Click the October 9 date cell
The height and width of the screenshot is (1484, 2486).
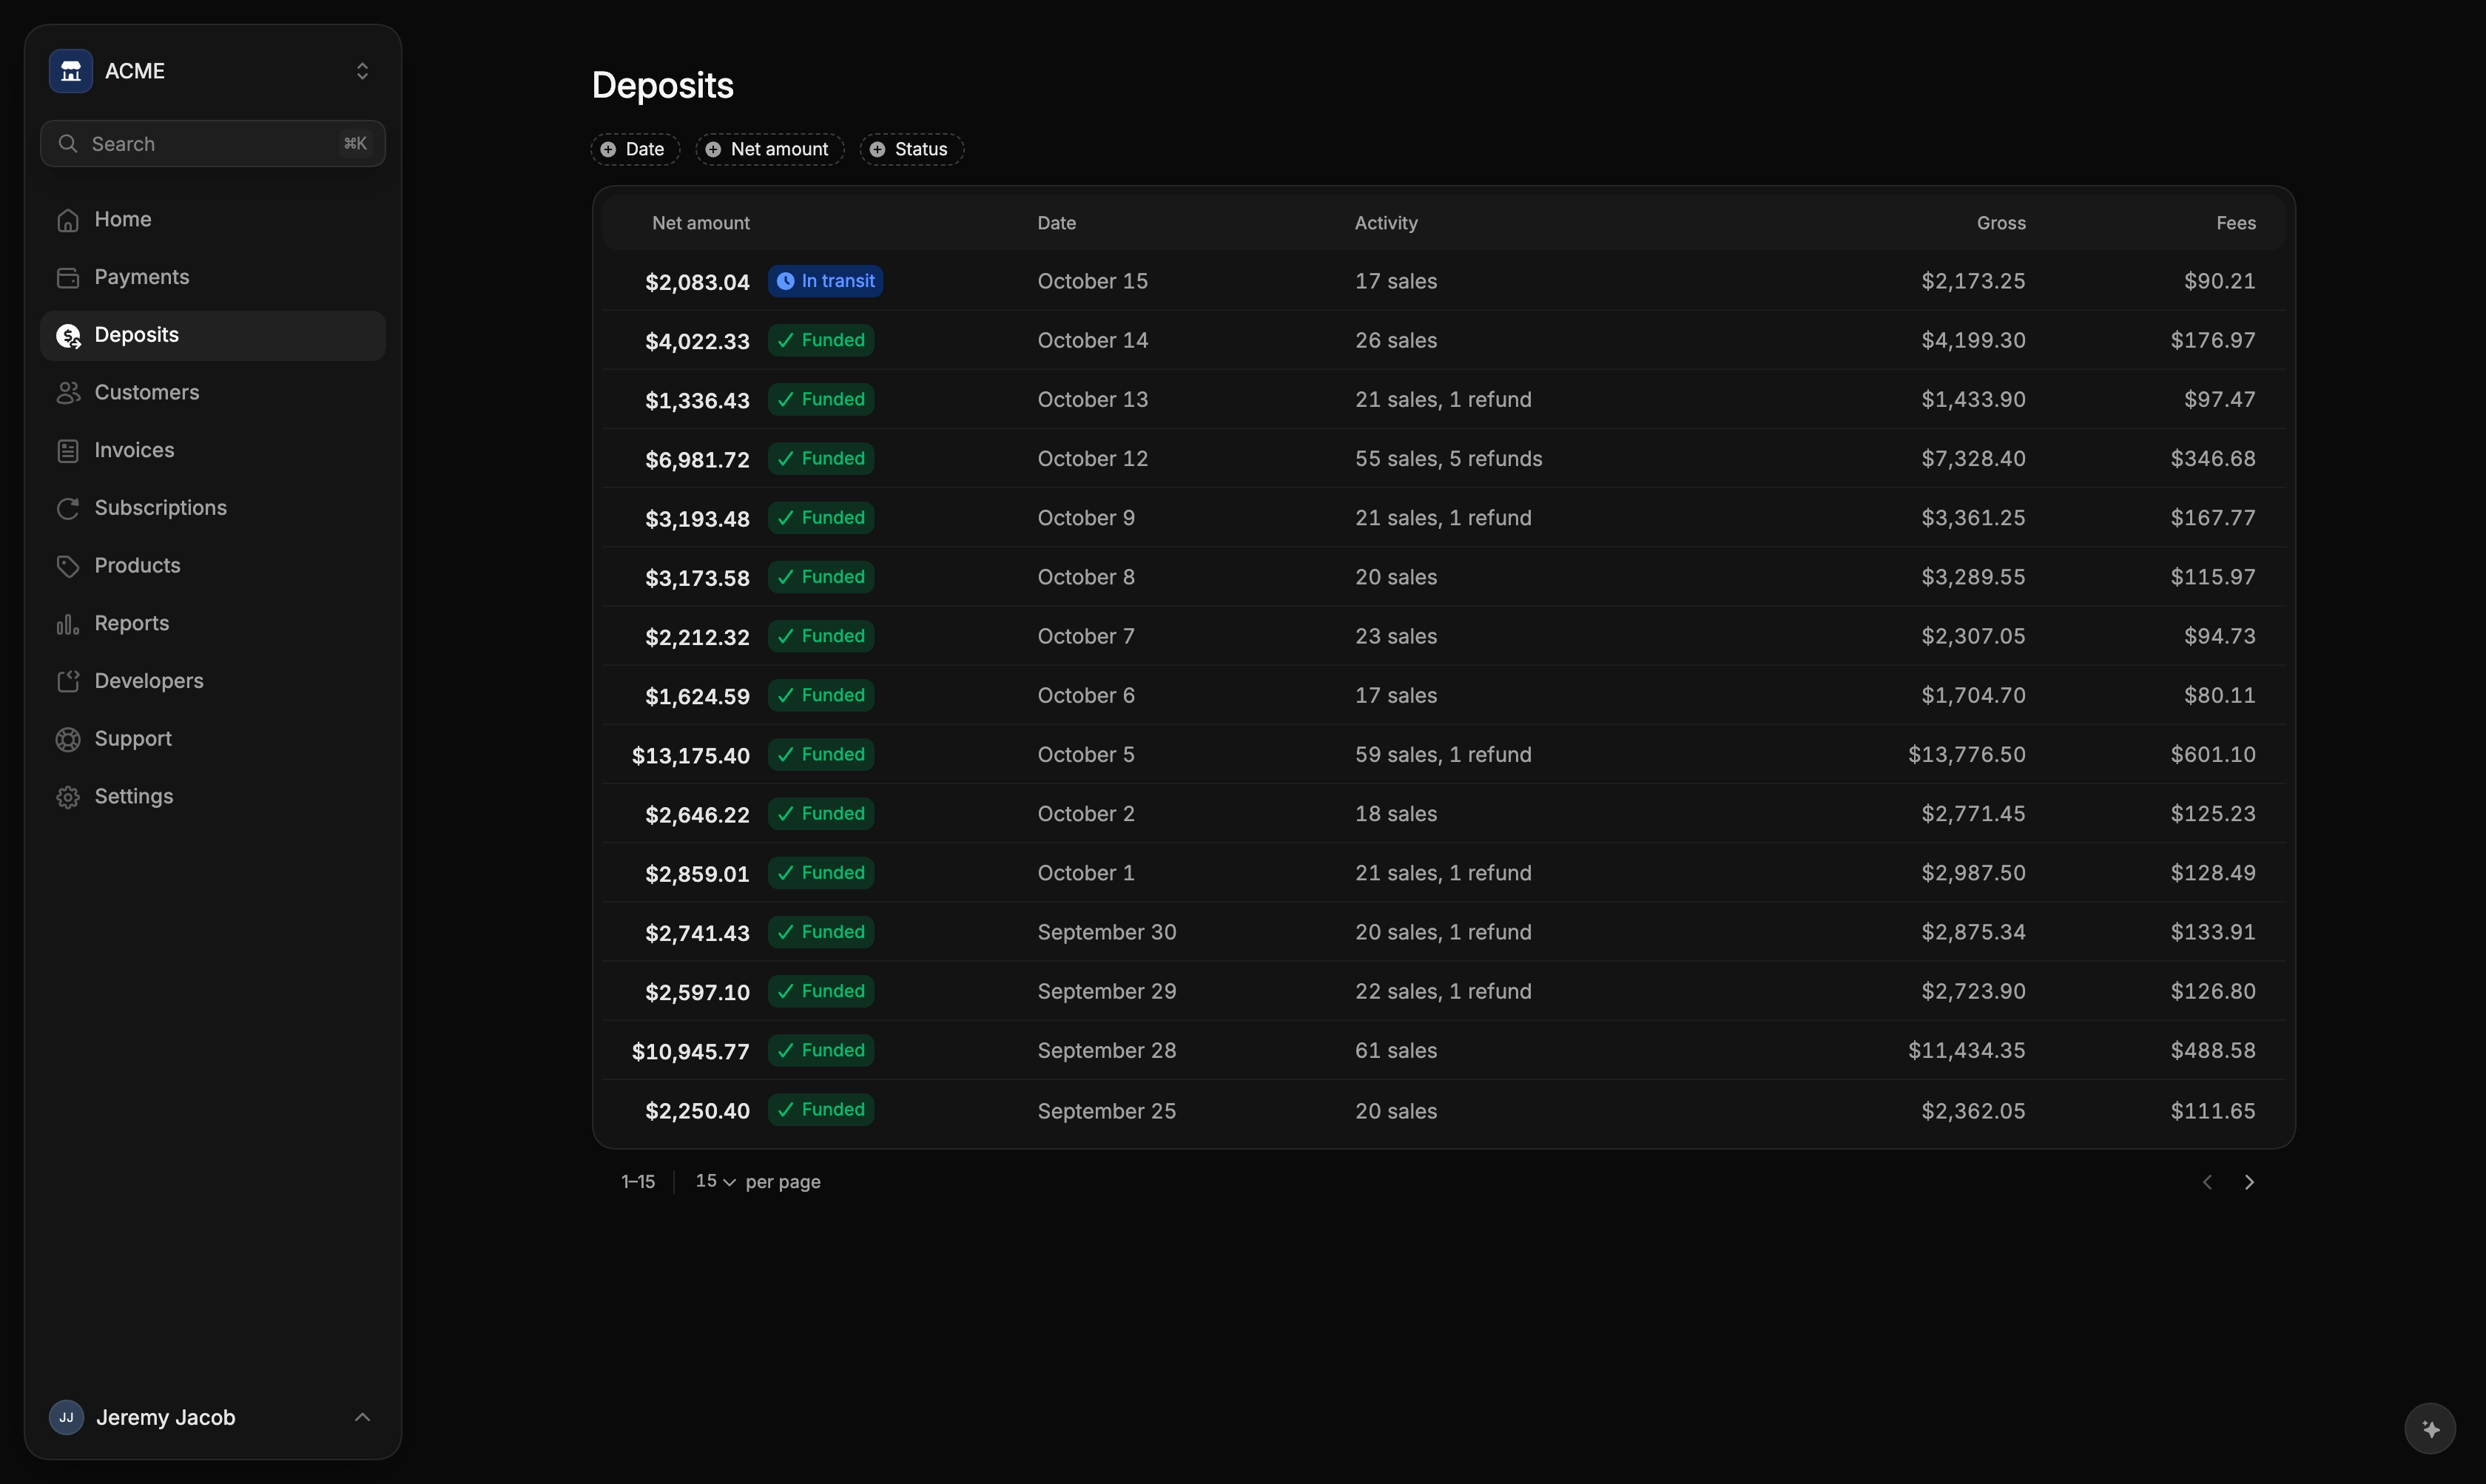[x=1086, y=518]
